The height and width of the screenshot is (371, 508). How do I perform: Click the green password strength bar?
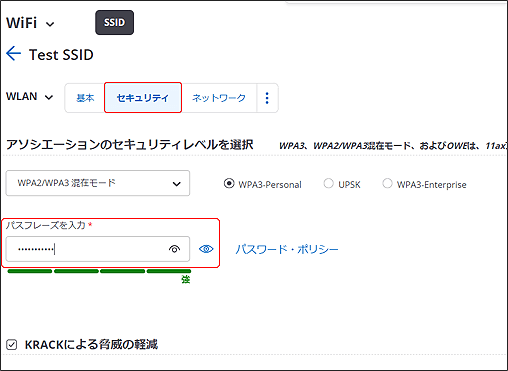click(x=99, y=271)
